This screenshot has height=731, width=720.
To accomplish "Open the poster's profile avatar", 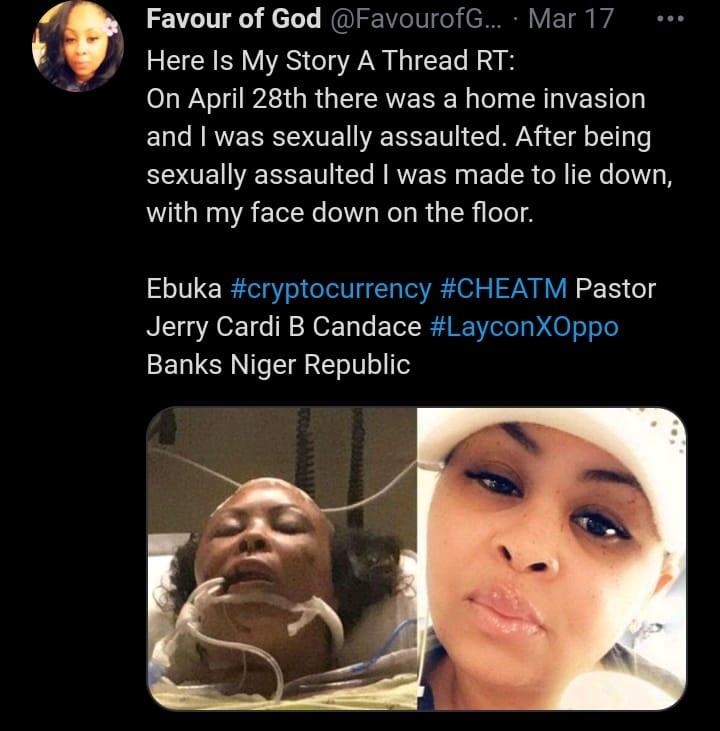I will click(79, 46).
